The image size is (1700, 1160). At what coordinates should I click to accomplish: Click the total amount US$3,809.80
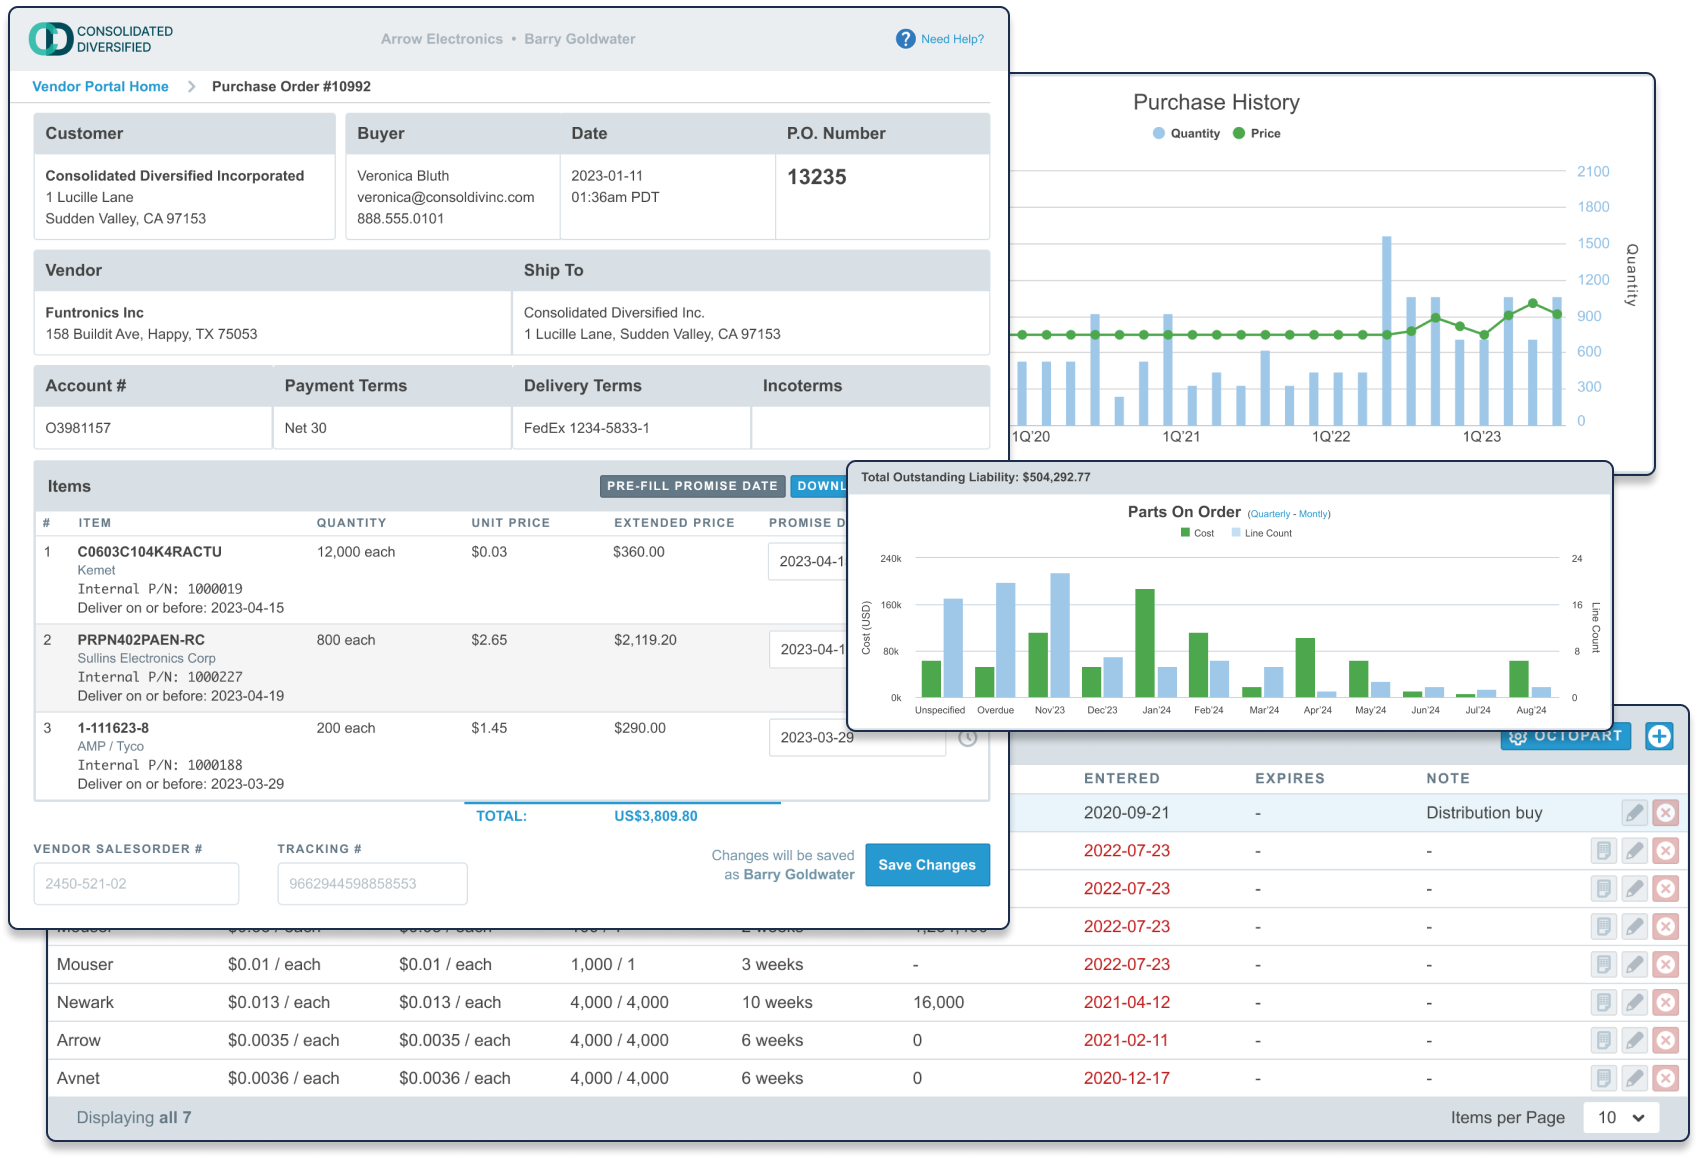(656, 816)
